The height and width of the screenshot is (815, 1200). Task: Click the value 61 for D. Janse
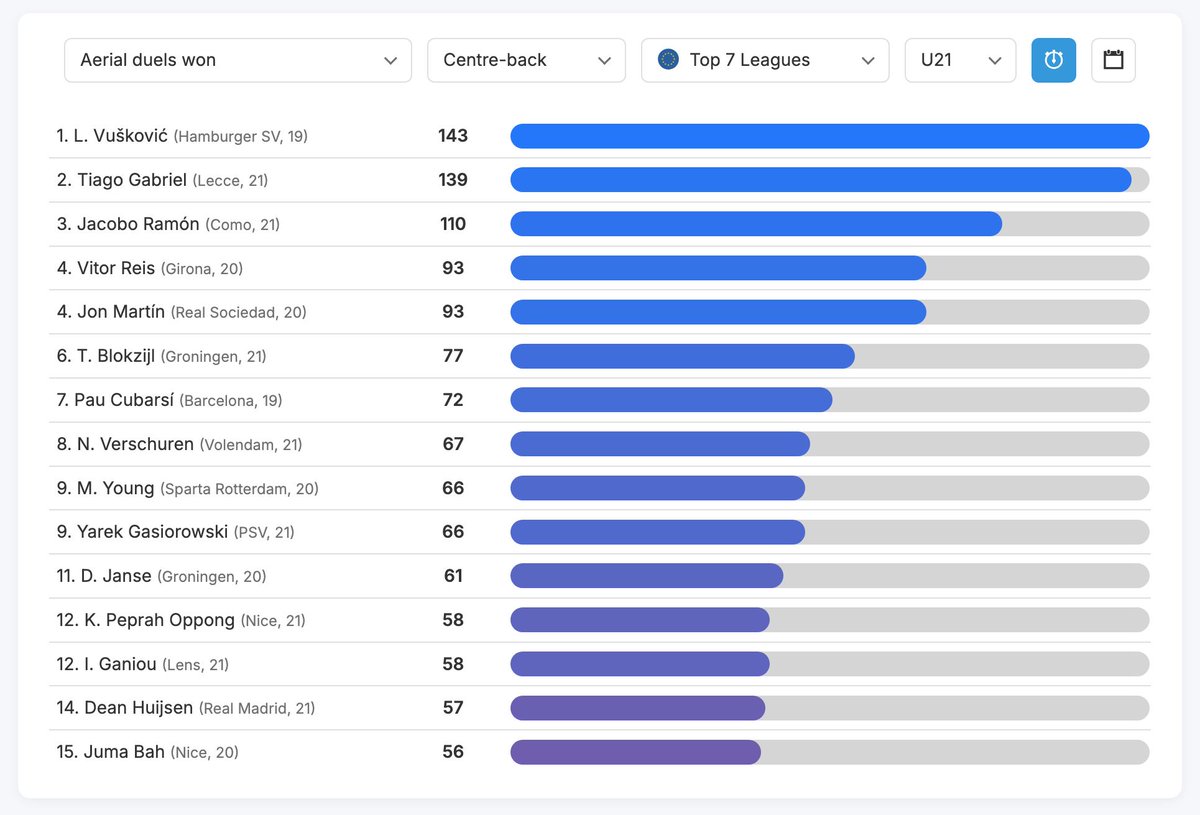click(453, 576)
